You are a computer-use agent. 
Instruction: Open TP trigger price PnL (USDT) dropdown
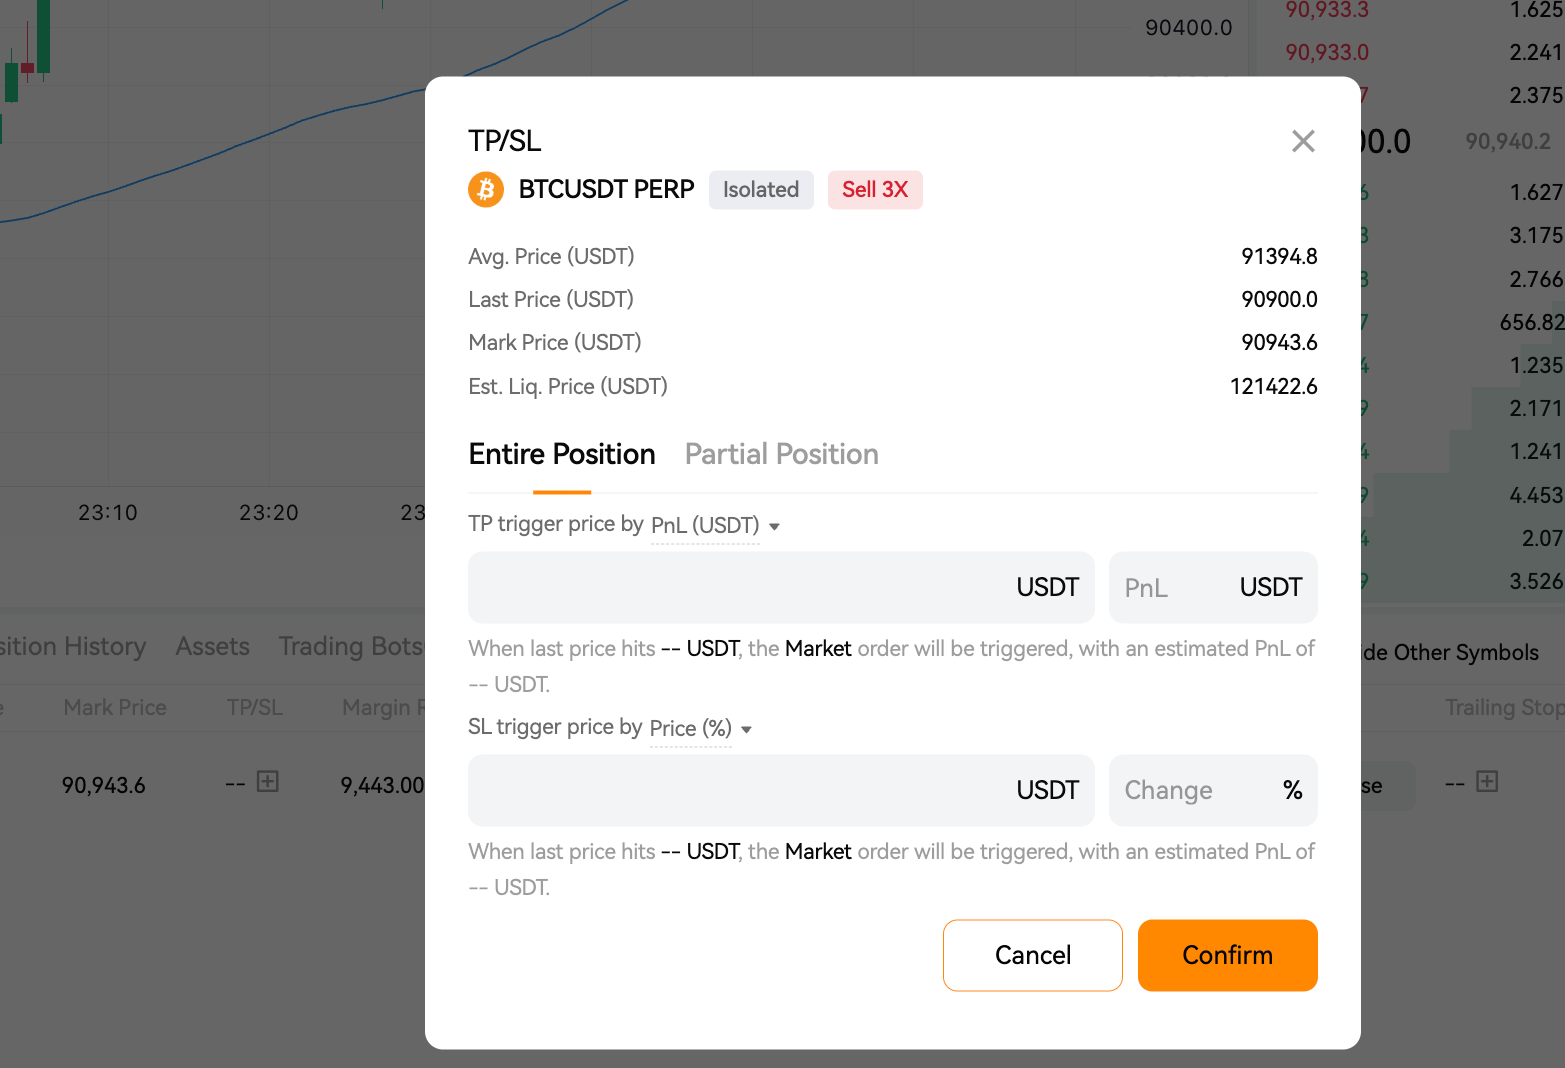[715, 526]
